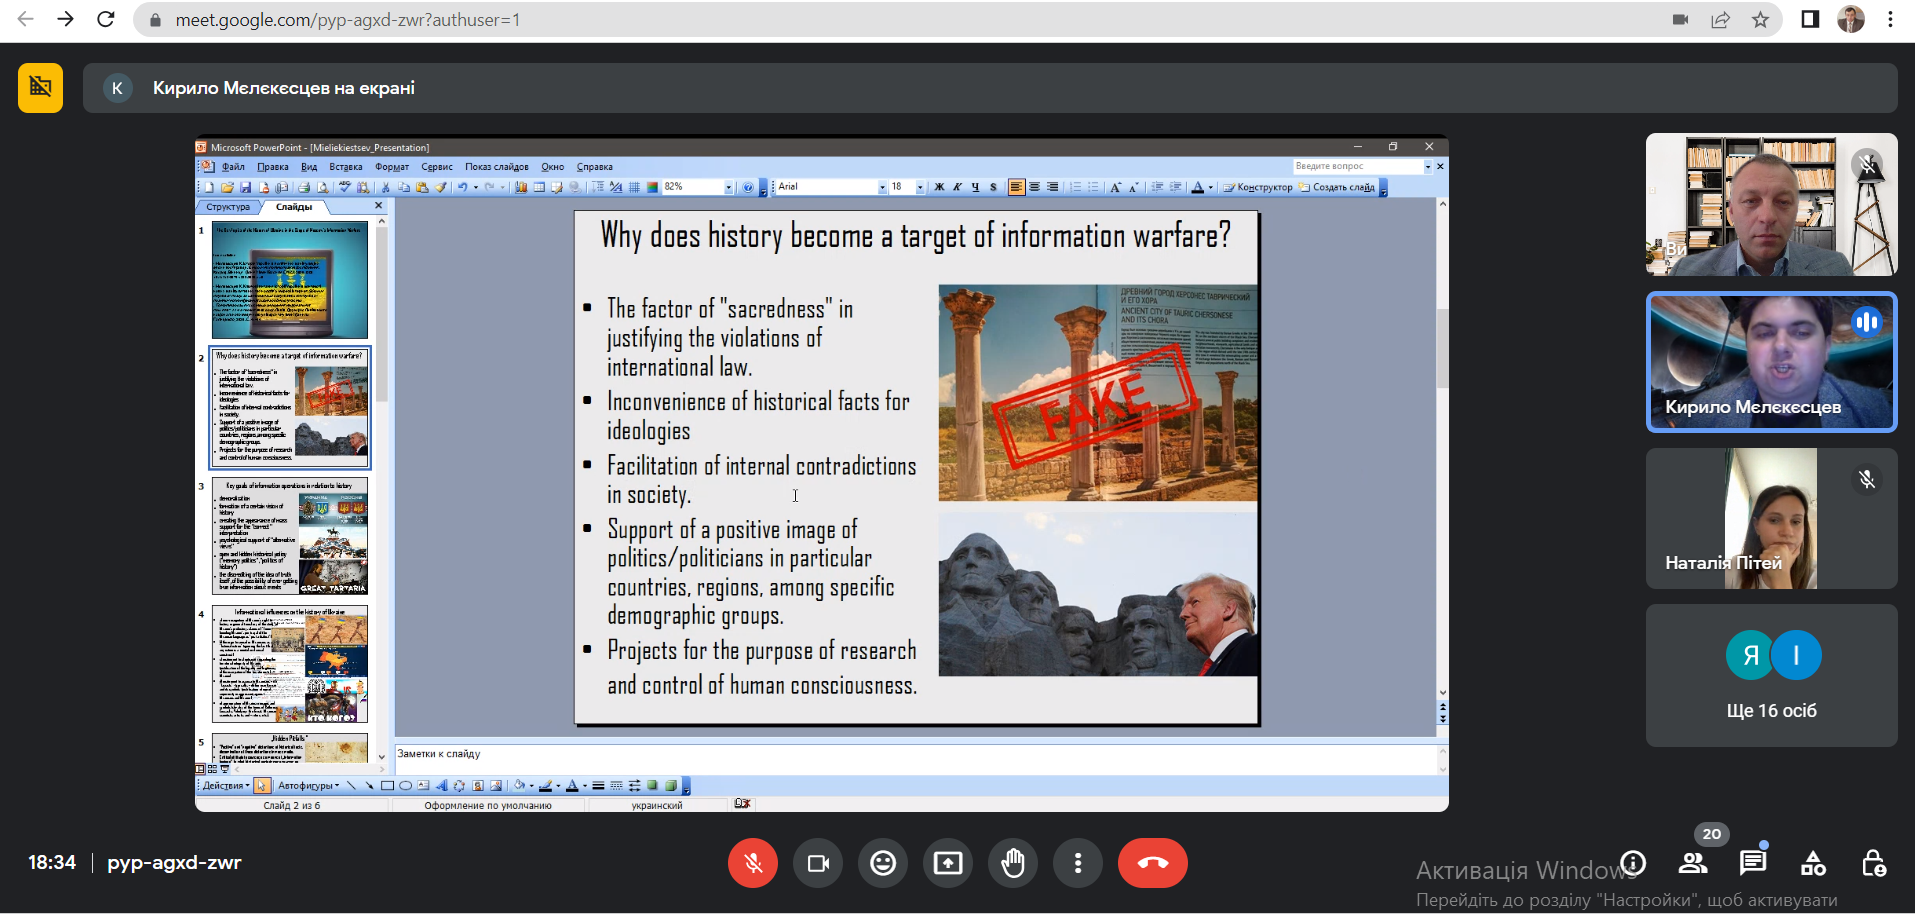Screen dimensions: 1915x914
Task: Raise hand using the hand icon
Action: [1013, 863]
